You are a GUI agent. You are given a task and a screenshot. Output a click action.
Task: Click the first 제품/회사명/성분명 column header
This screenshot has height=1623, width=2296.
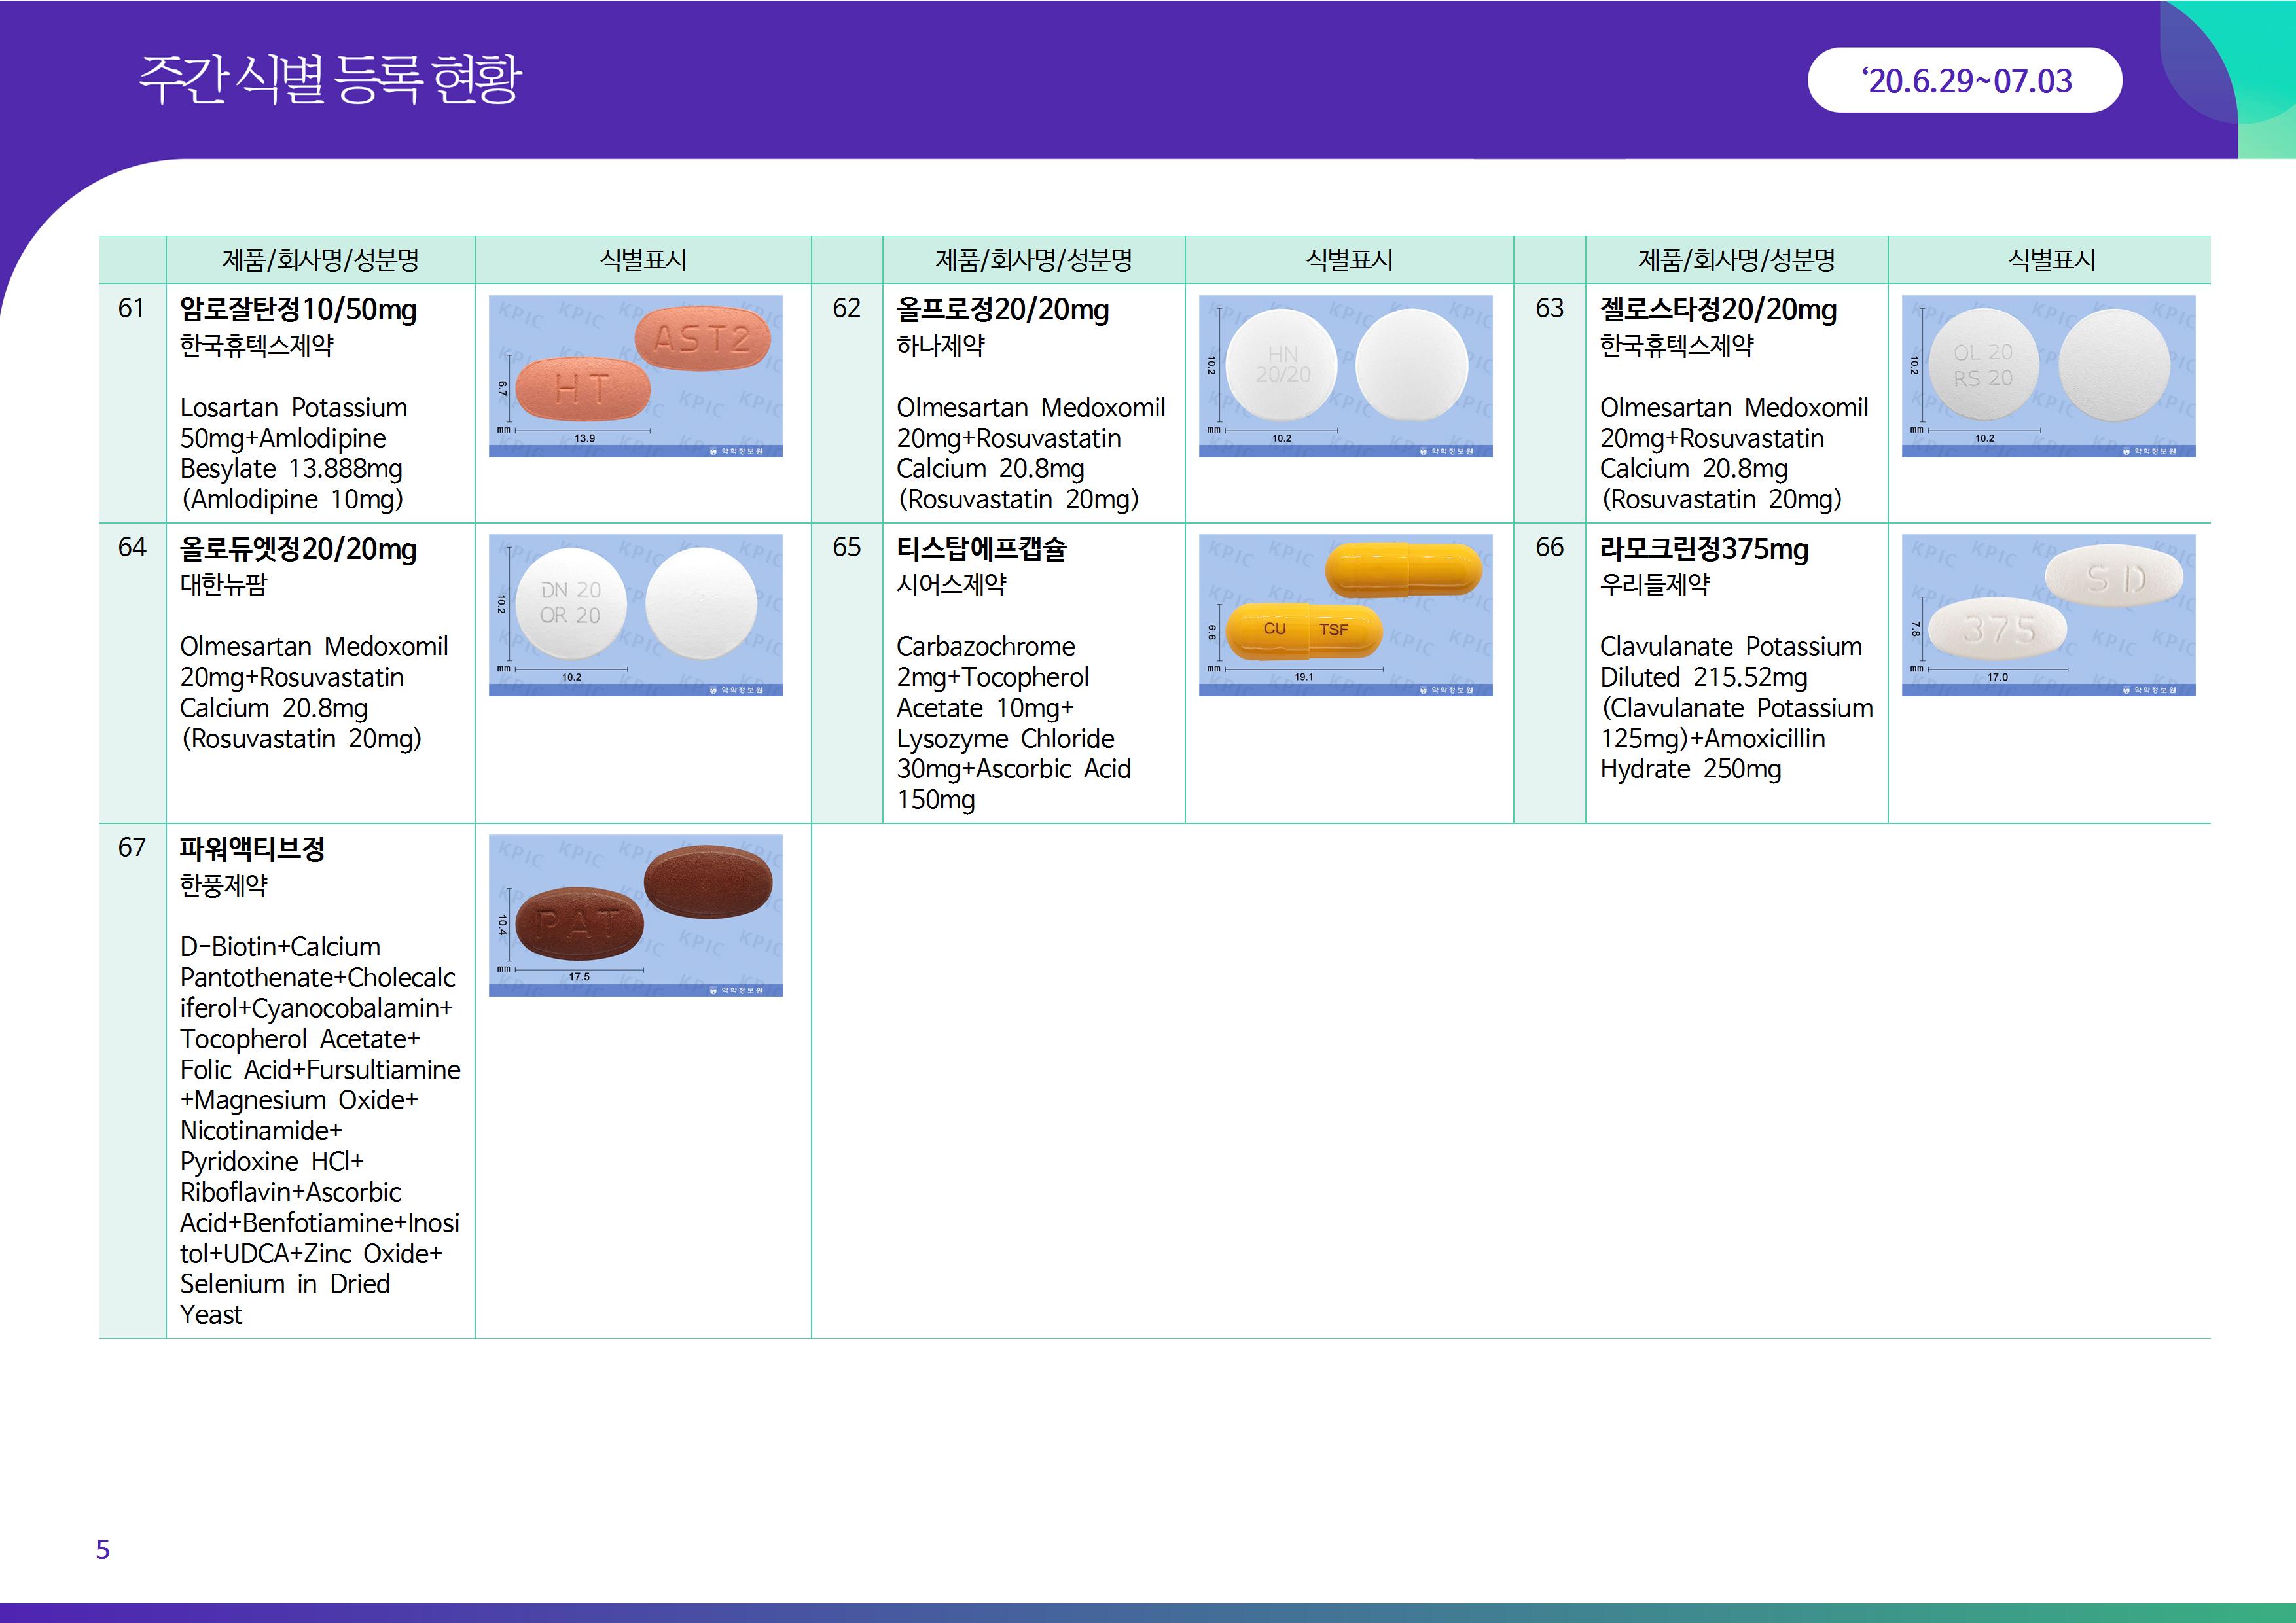(x=320, y=260)
